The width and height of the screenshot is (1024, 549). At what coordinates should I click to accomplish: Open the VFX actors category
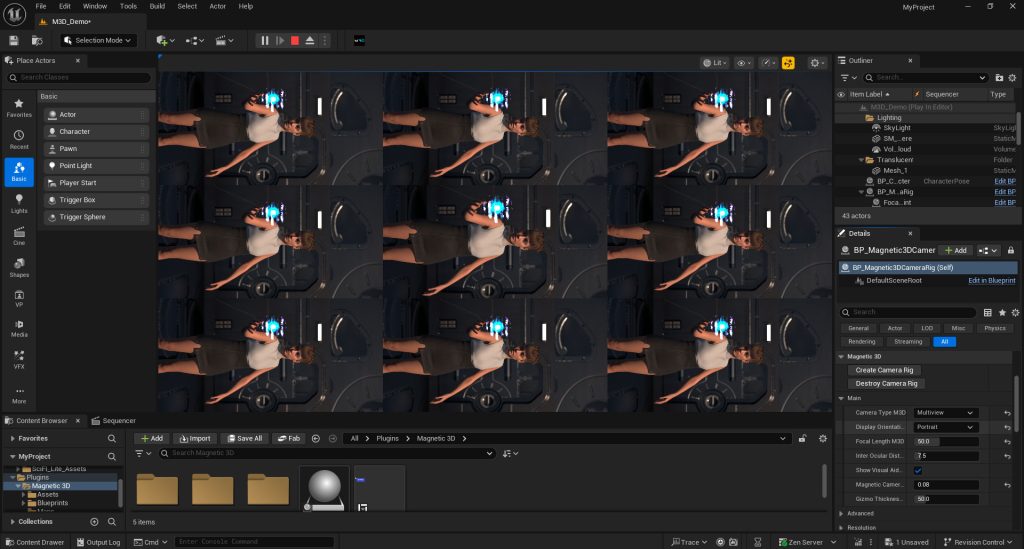tap(19, 358)
